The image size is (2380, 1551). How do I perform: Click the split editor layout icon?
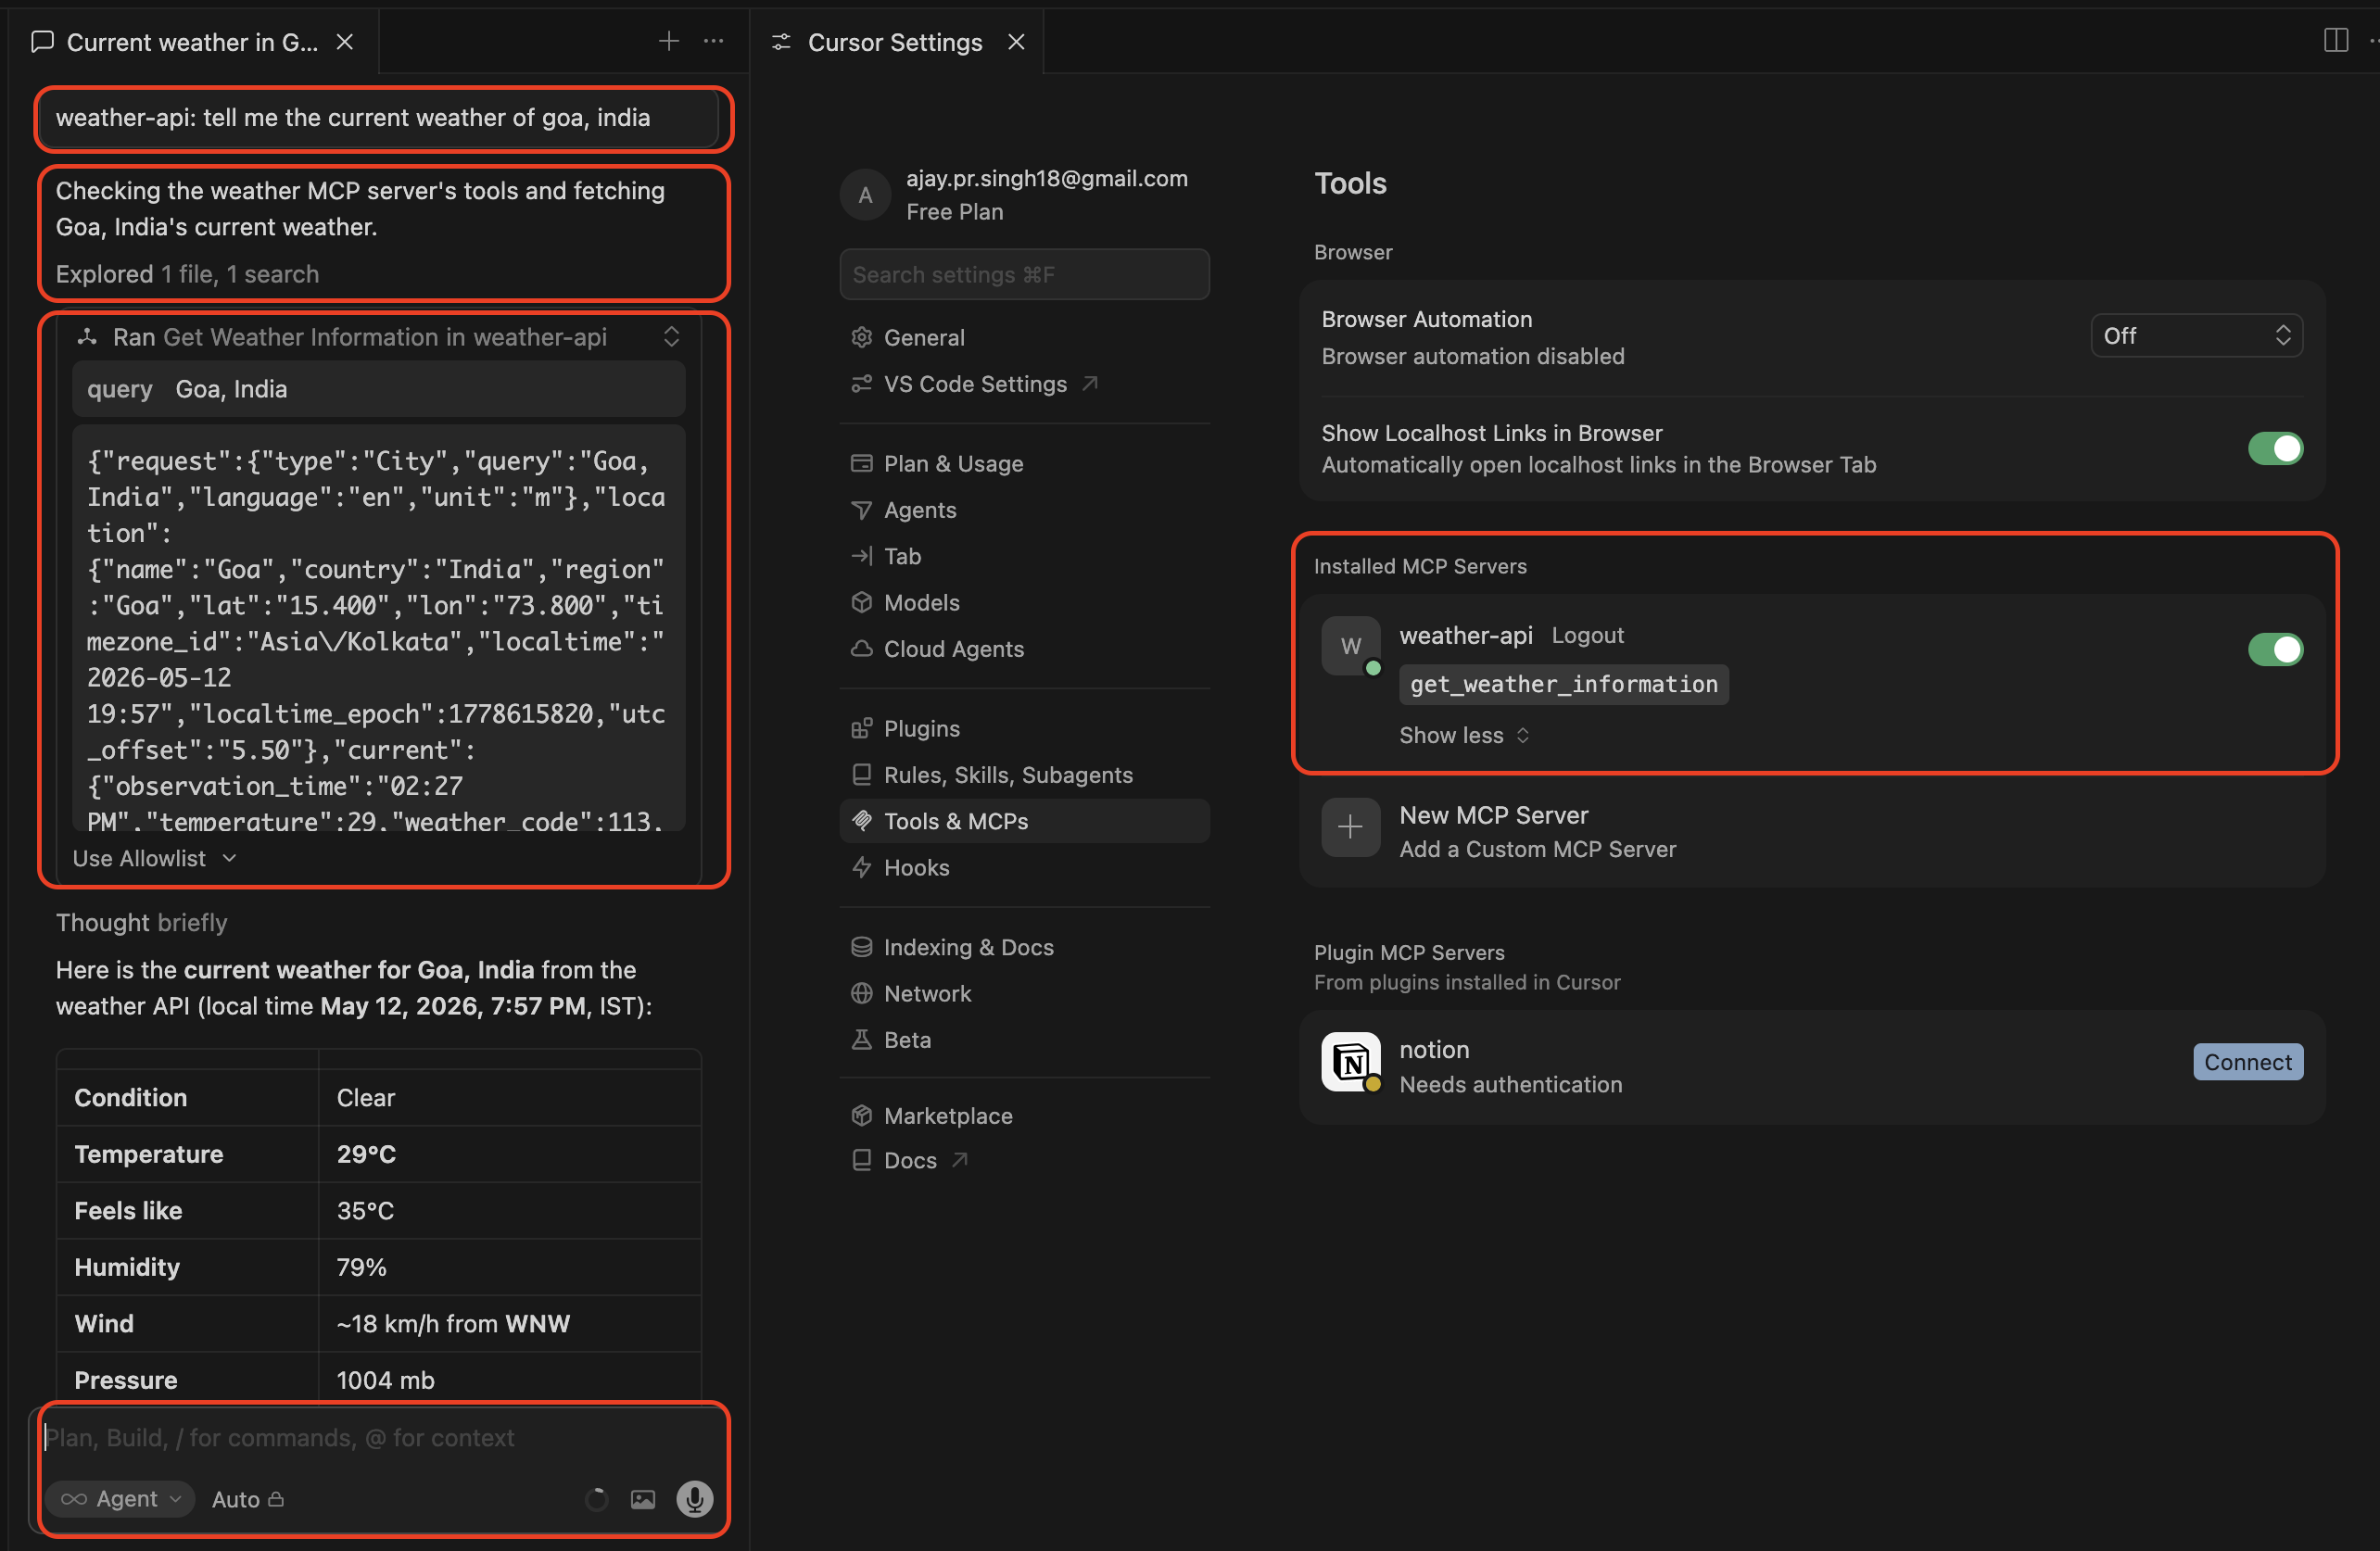tap(2336, 41)
